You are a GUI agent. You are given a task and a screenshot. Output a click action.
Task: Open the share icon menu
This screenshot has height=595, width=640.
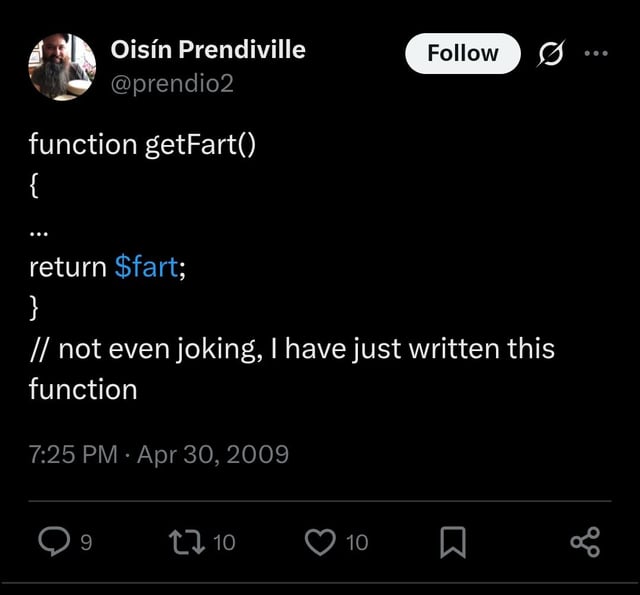585,542
